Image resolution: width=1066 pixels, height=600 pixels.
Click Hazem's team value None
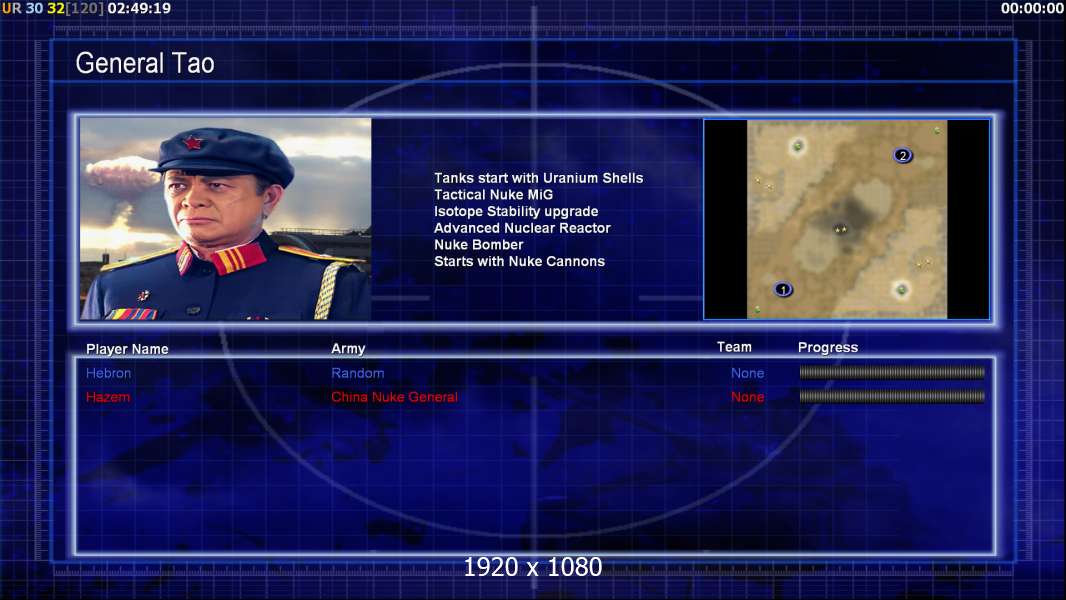[747, 397]
